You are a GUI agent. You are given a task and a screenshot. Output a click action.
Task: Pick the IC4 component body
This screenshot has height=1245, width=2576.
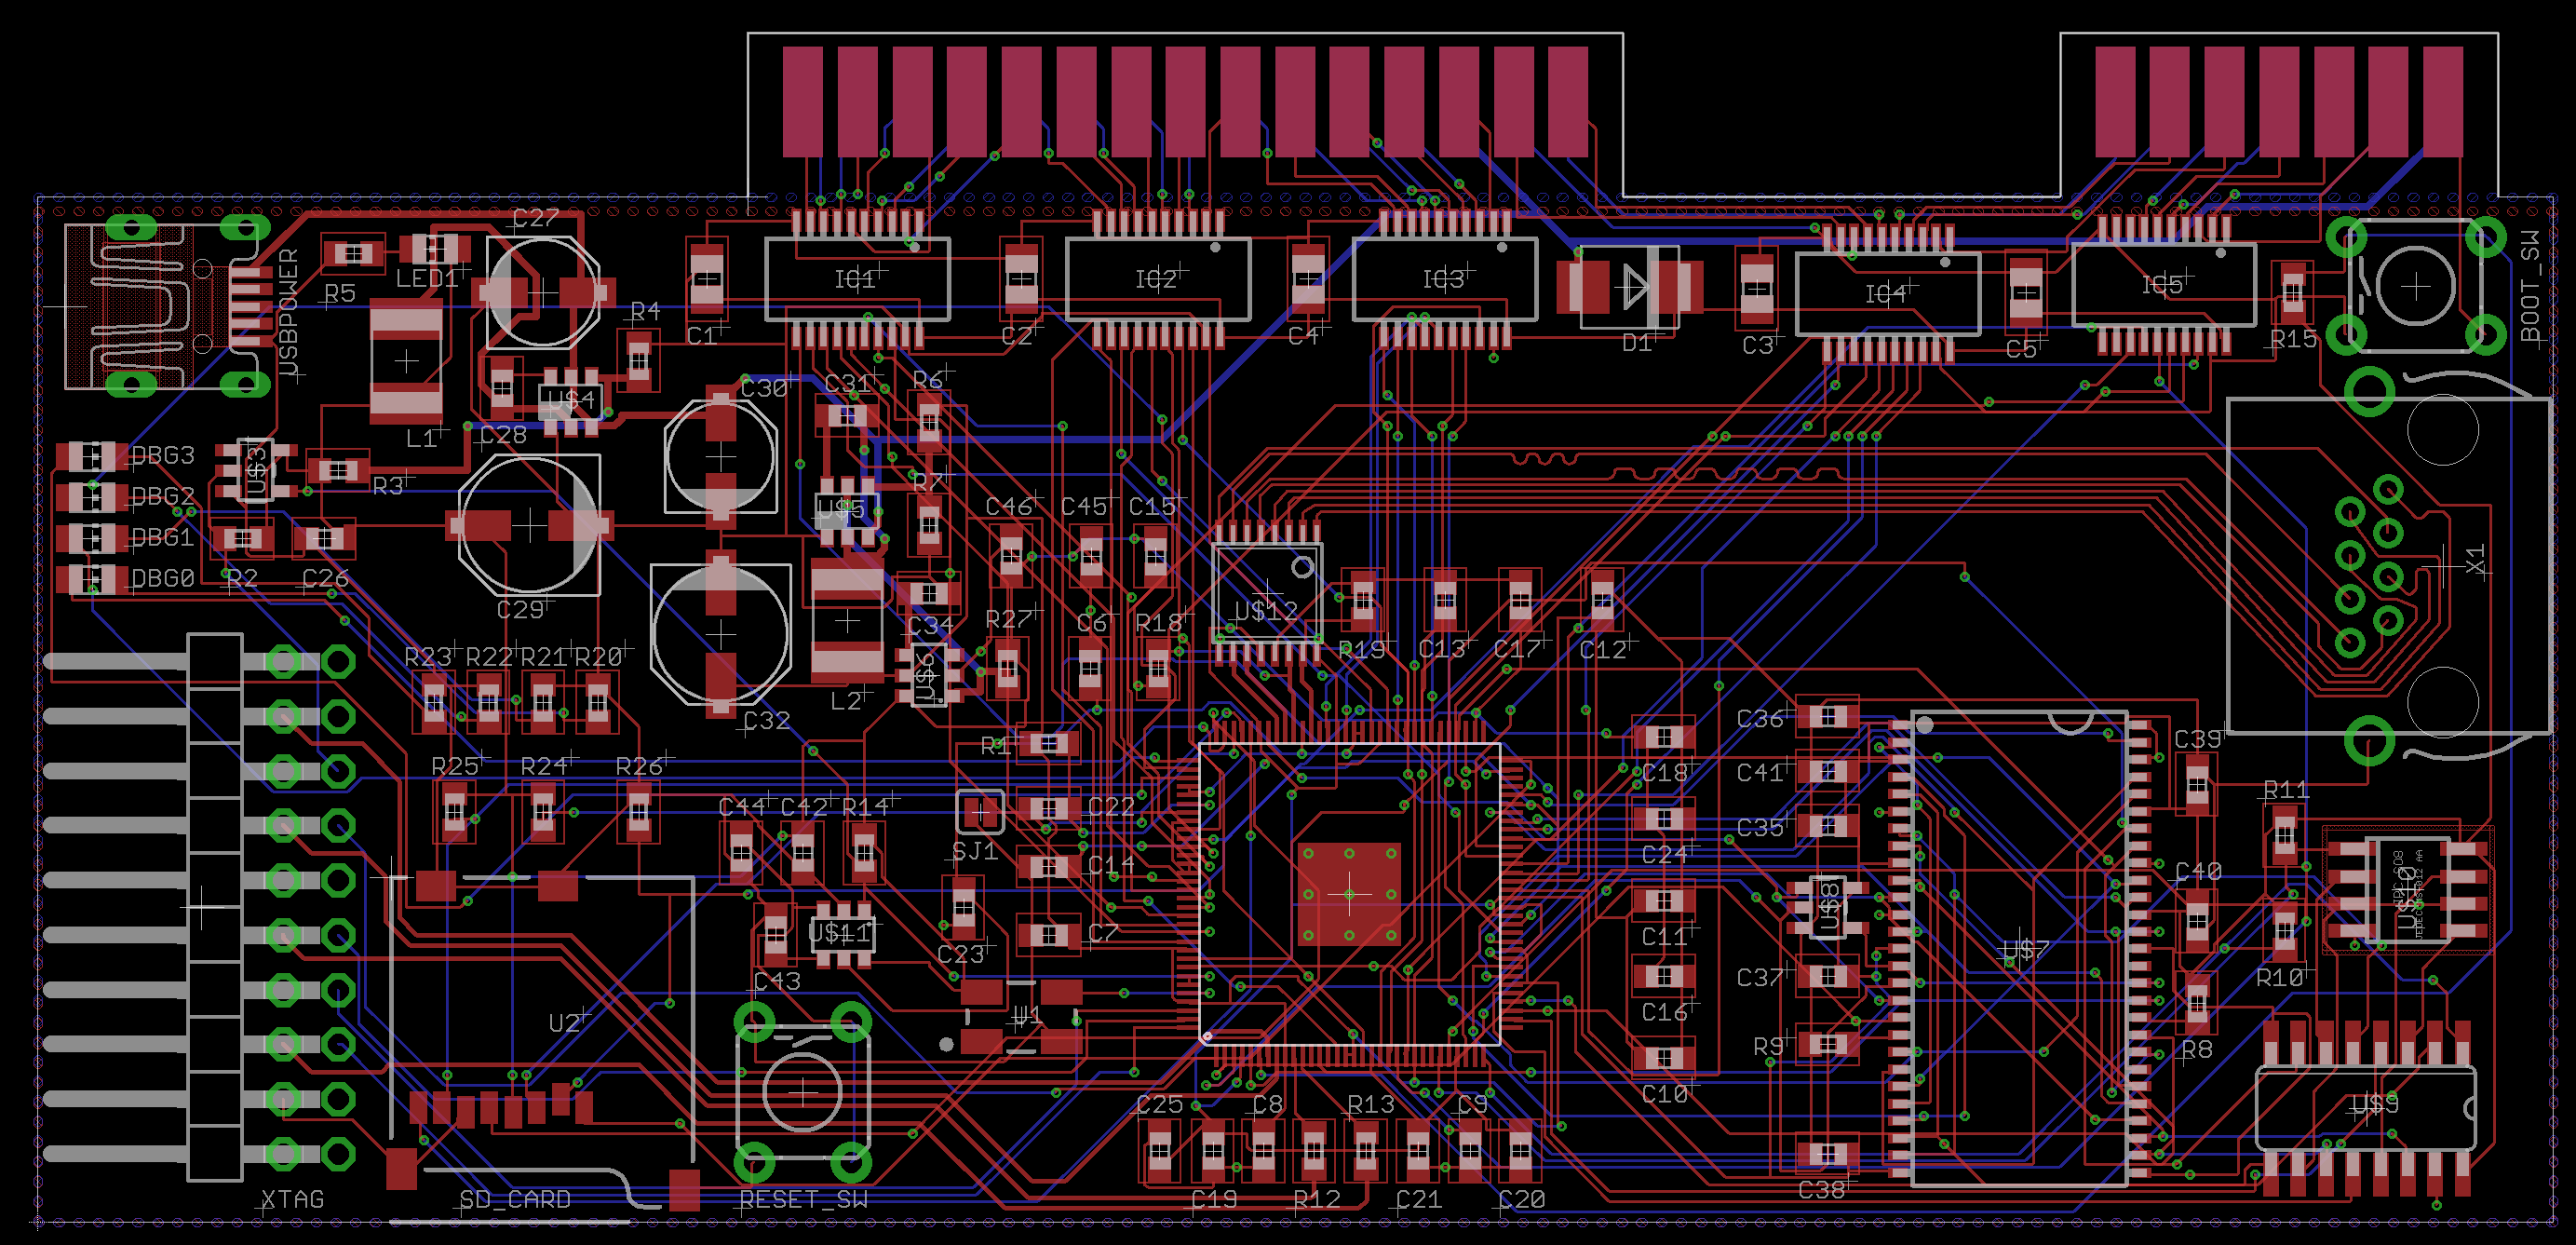point(1887,294)
